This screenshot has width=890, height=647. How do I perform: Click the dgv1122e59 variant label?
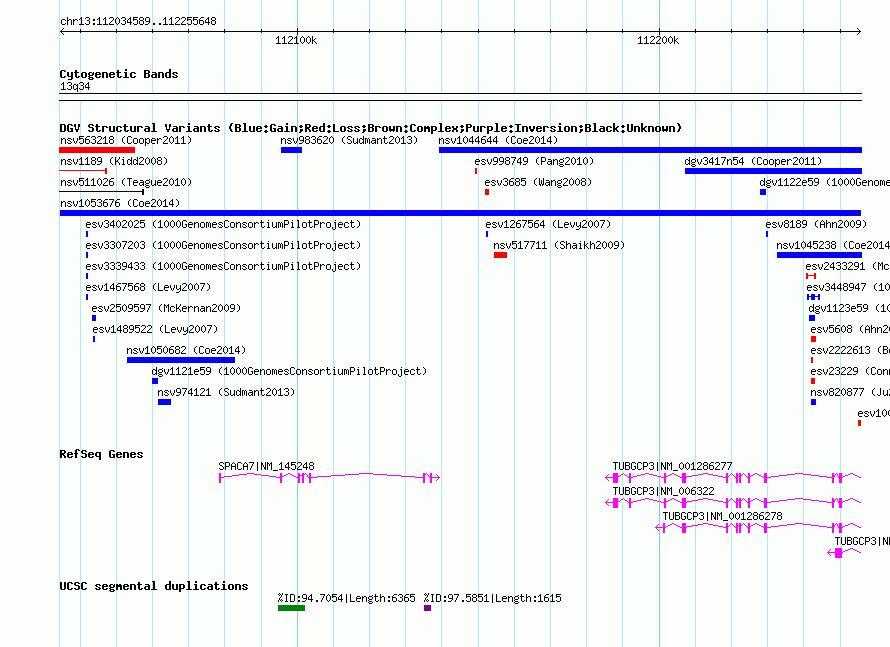(824, 182)
